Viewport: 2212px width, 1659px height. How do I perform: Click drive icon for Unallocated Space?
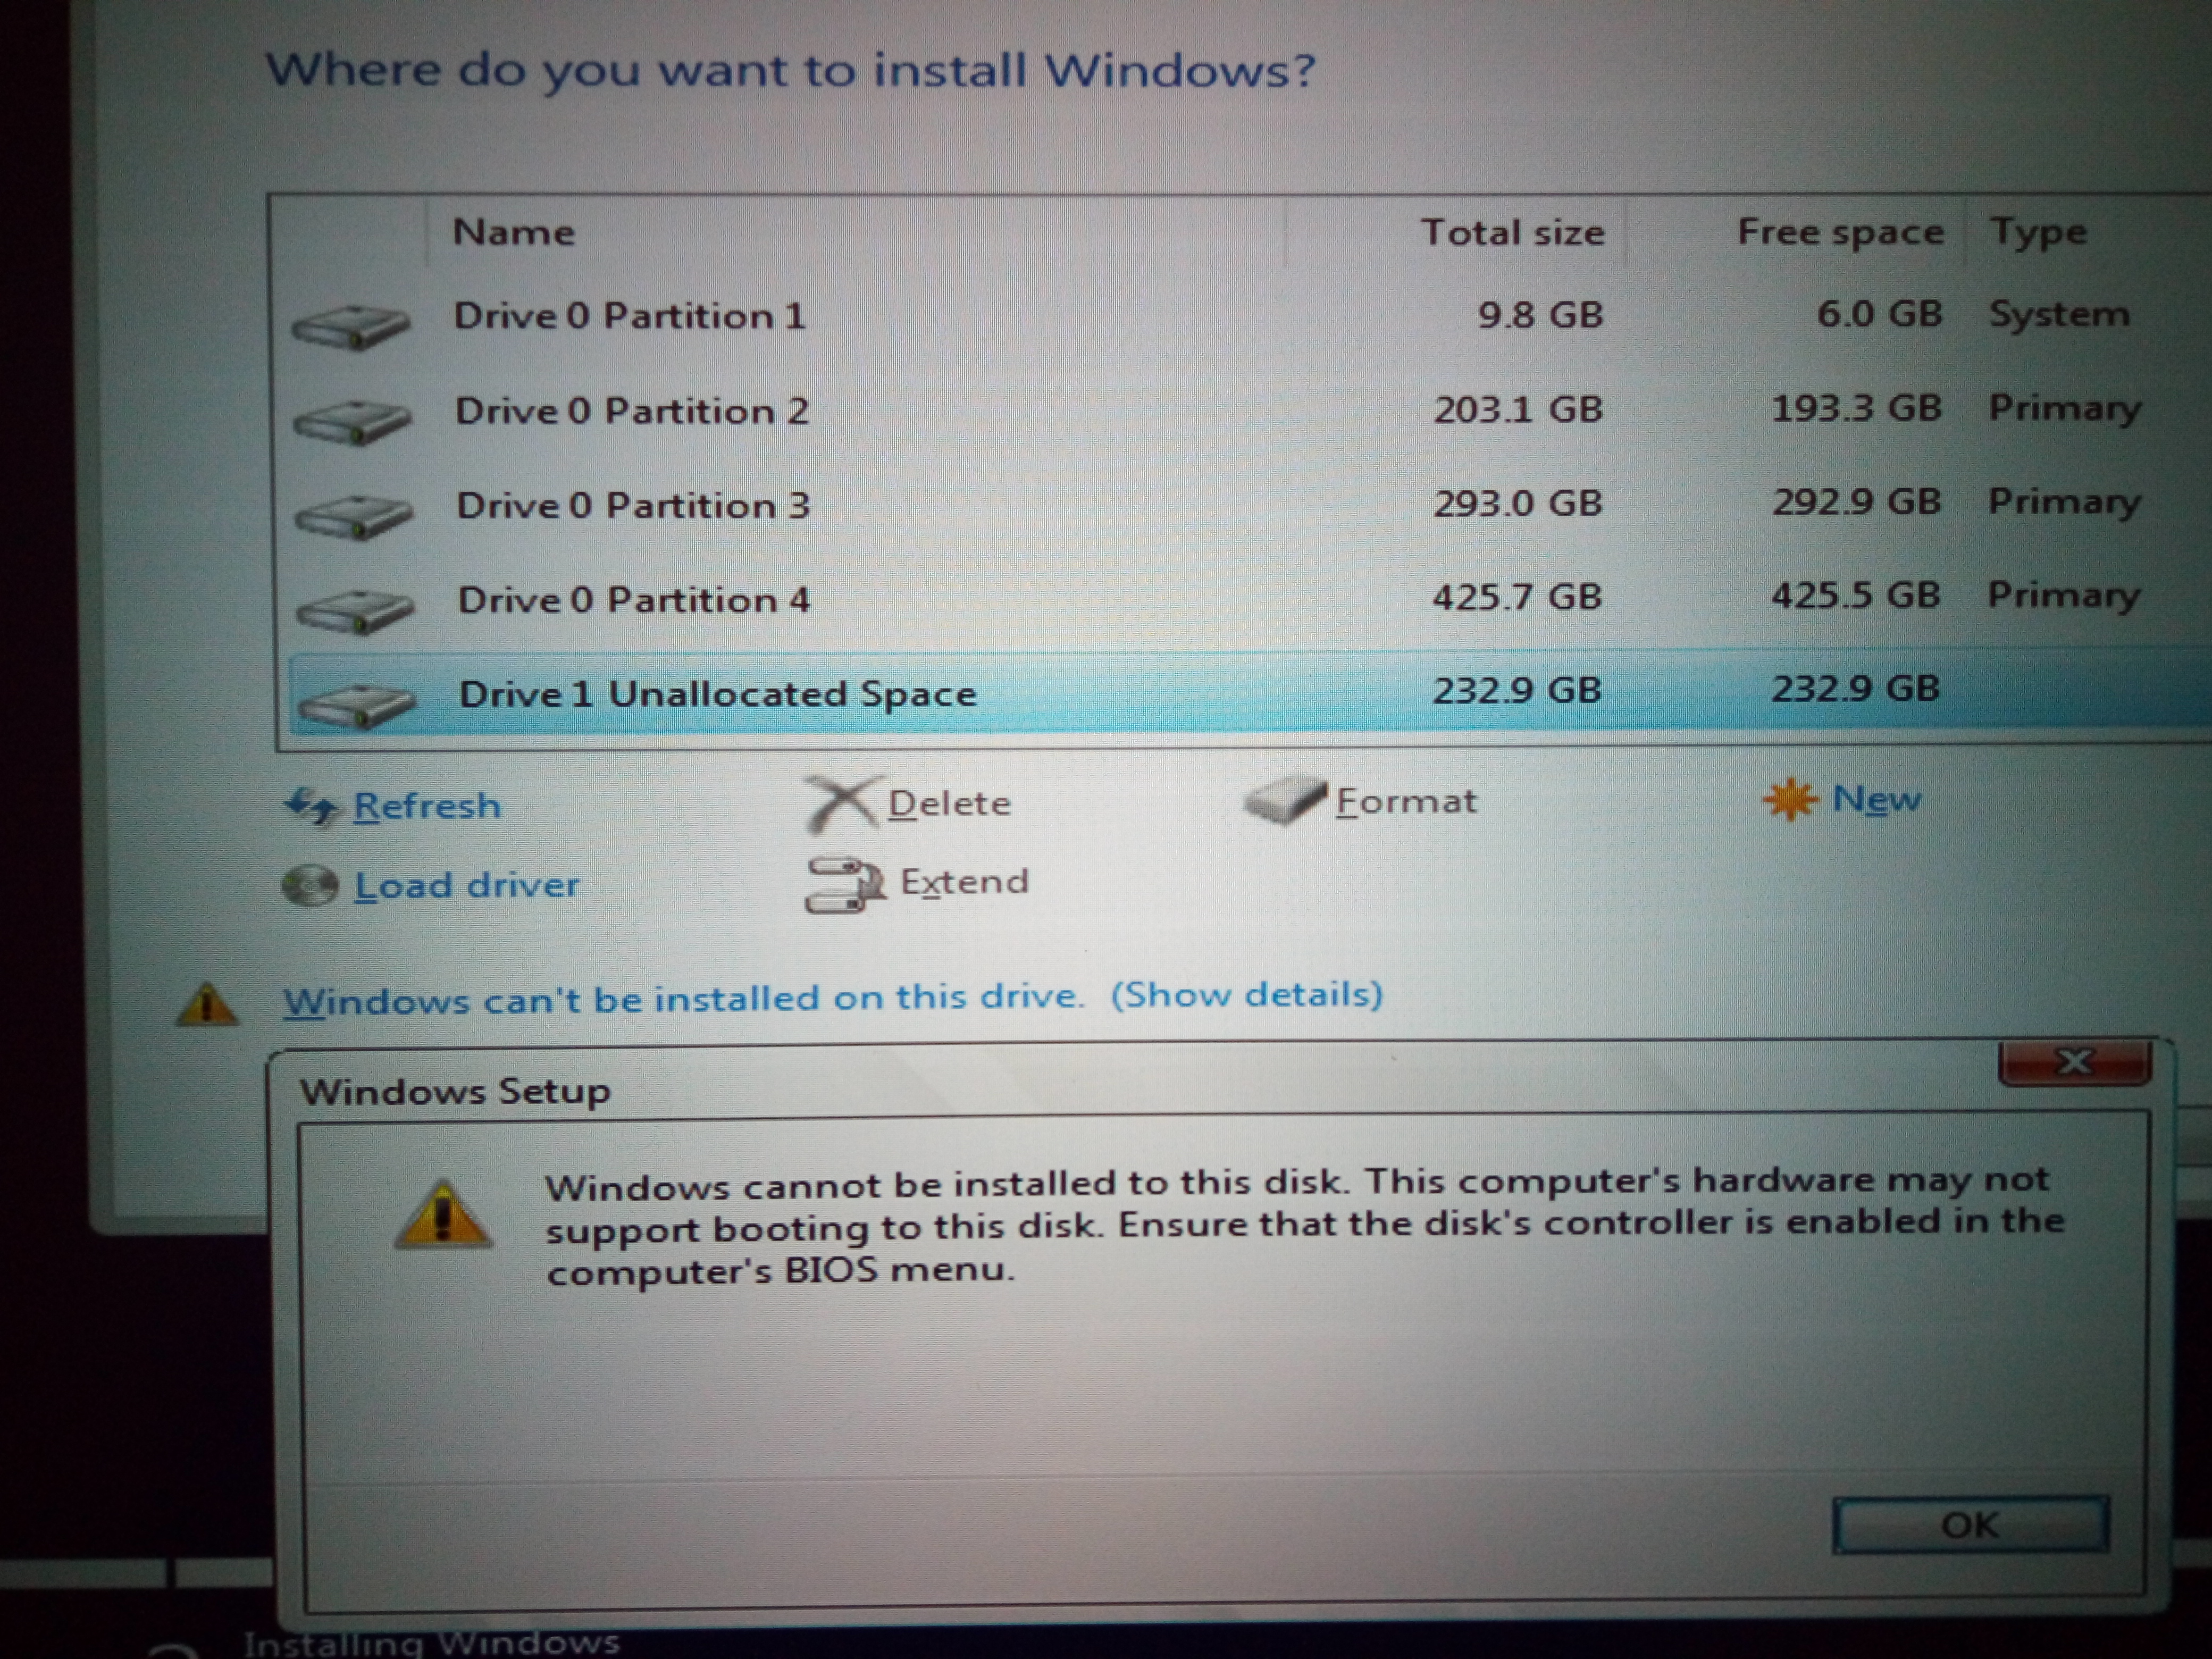click(356, 706)
